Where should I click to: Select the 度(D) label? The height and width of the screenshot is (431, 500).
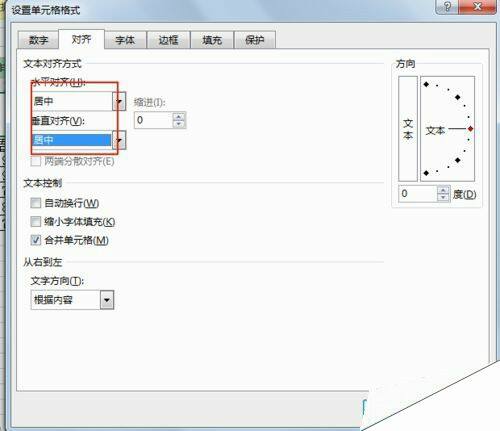(x=464, y=194)
